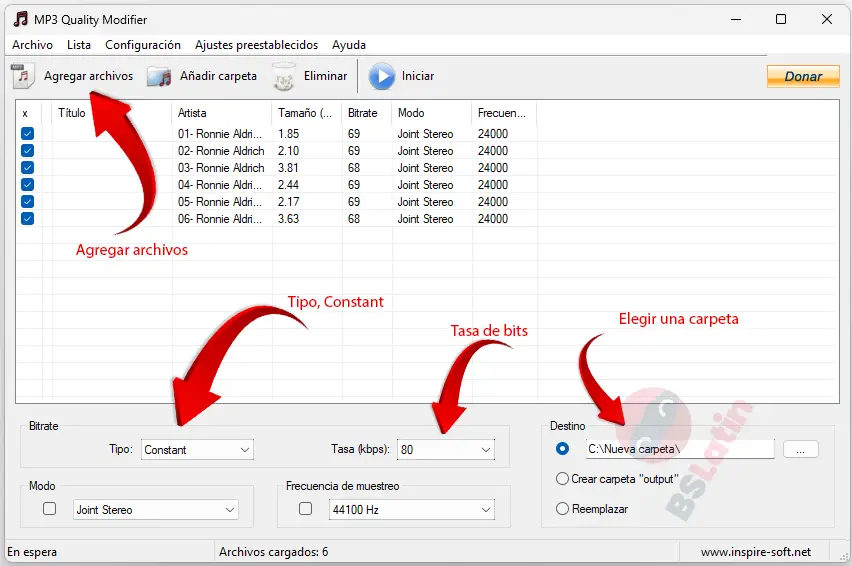Image resolution: width=852 pixels, height=566 pixels.
Task: Select the 03- Ronnie Aldrich artist cell
Action: coord(221,167)
